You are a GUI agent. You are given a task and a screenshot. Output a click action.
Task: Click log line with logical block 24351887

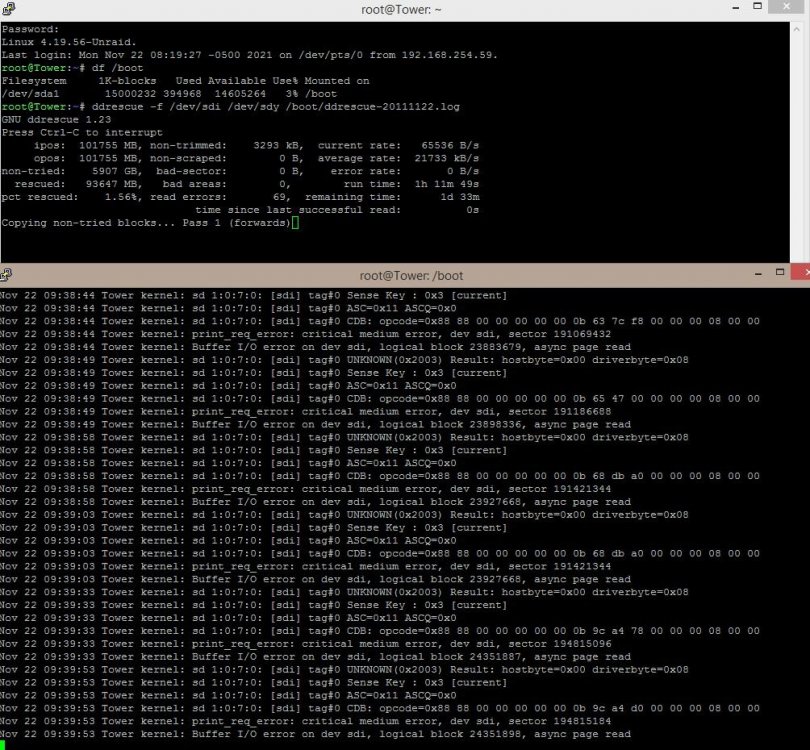315,657
